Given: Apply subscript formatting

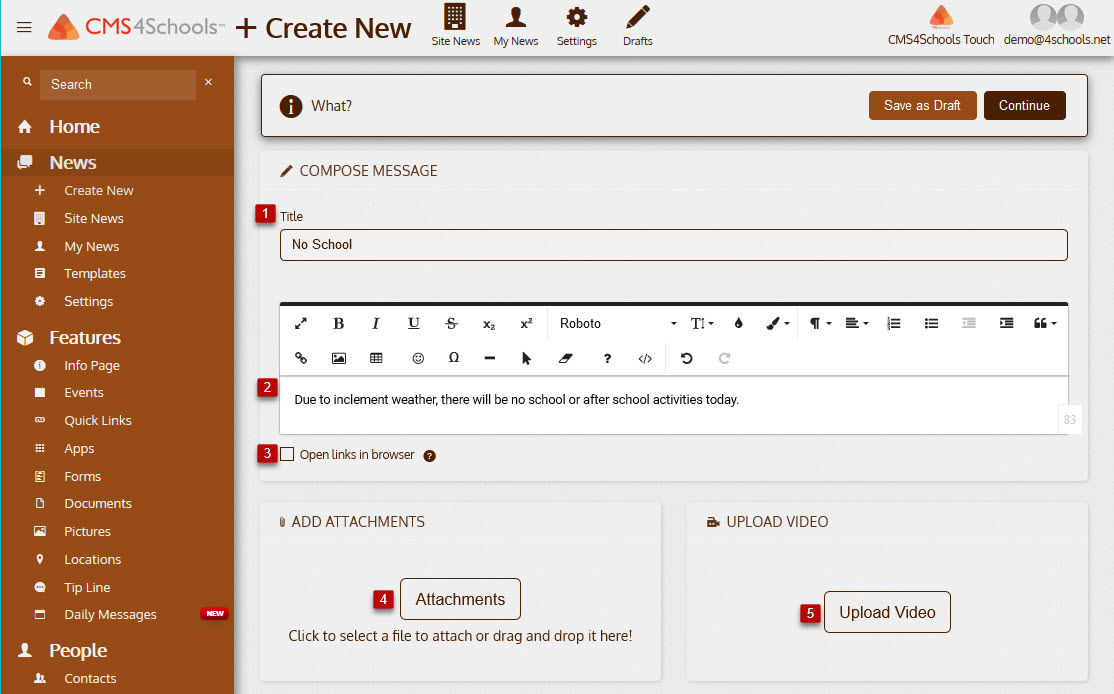Looking at the screenshot, I should (489, 324).
